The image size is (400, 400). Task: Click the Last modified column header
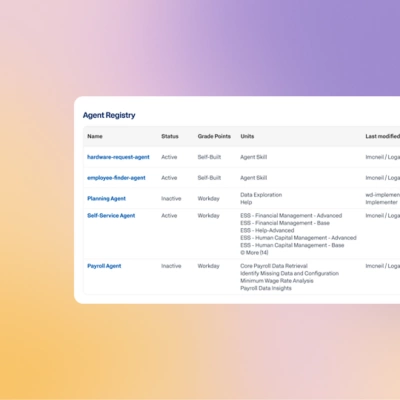pyautogui.click(x=383, y=136)
